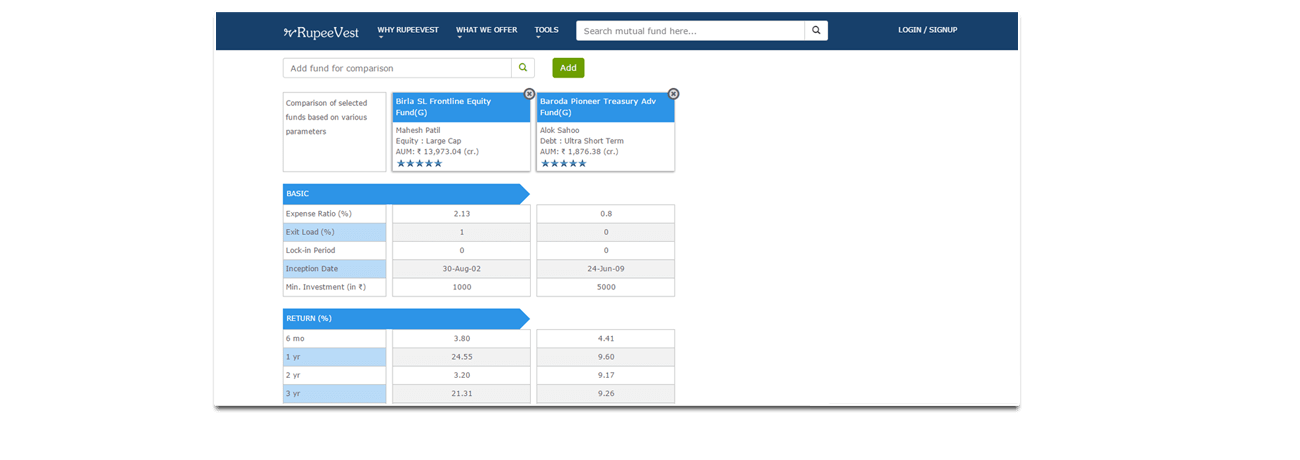1300x460 pixels.
Task: Click Debt : Ultra Short Term text
Action: pos(583,141)
